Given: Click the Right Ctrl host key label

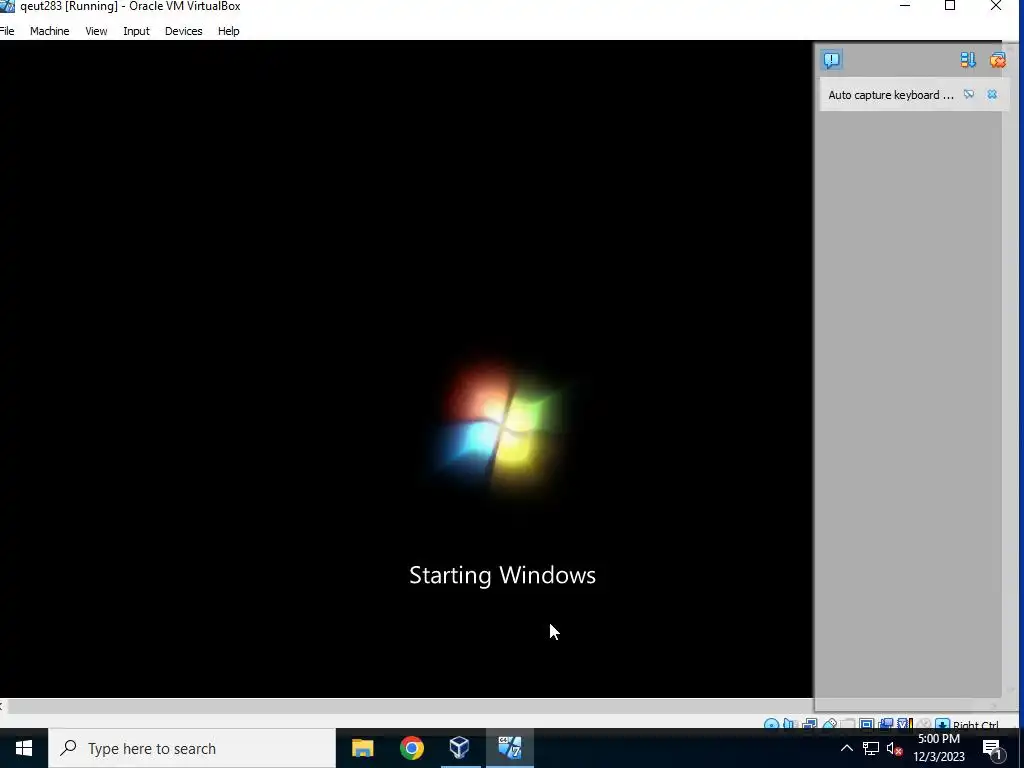Looking at the screenshot, I should tap(976, 724).
